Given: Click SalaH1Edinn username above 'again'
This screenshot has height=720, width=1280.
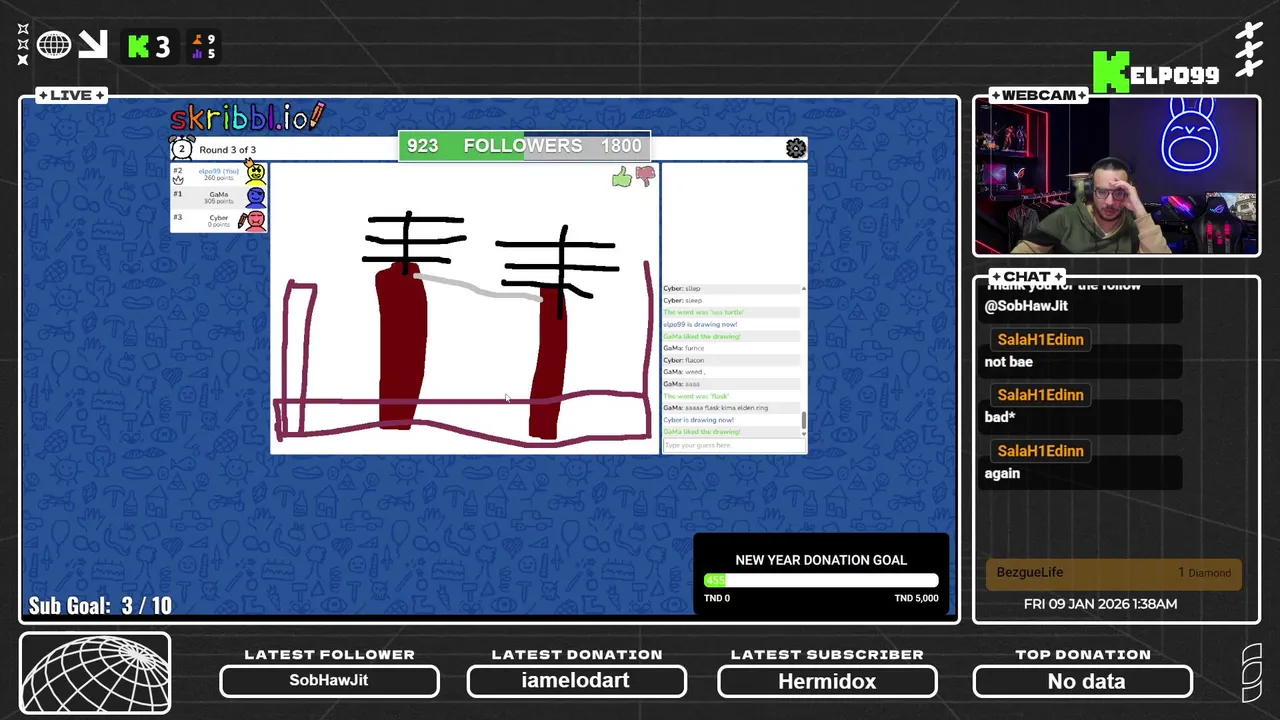Looking at the screenshot, I should click(1040, 451).
